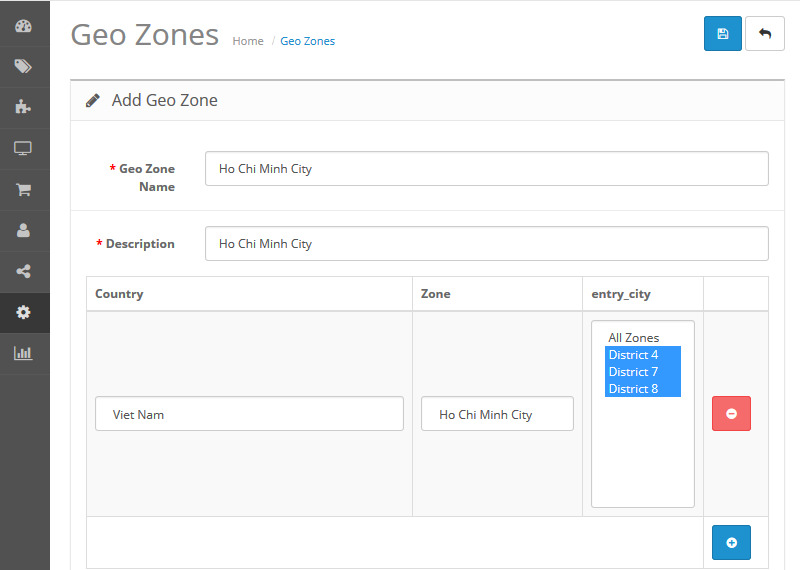
Task: Open the Extensions puzzle piece icon
Action: click(x=23, y=107)
